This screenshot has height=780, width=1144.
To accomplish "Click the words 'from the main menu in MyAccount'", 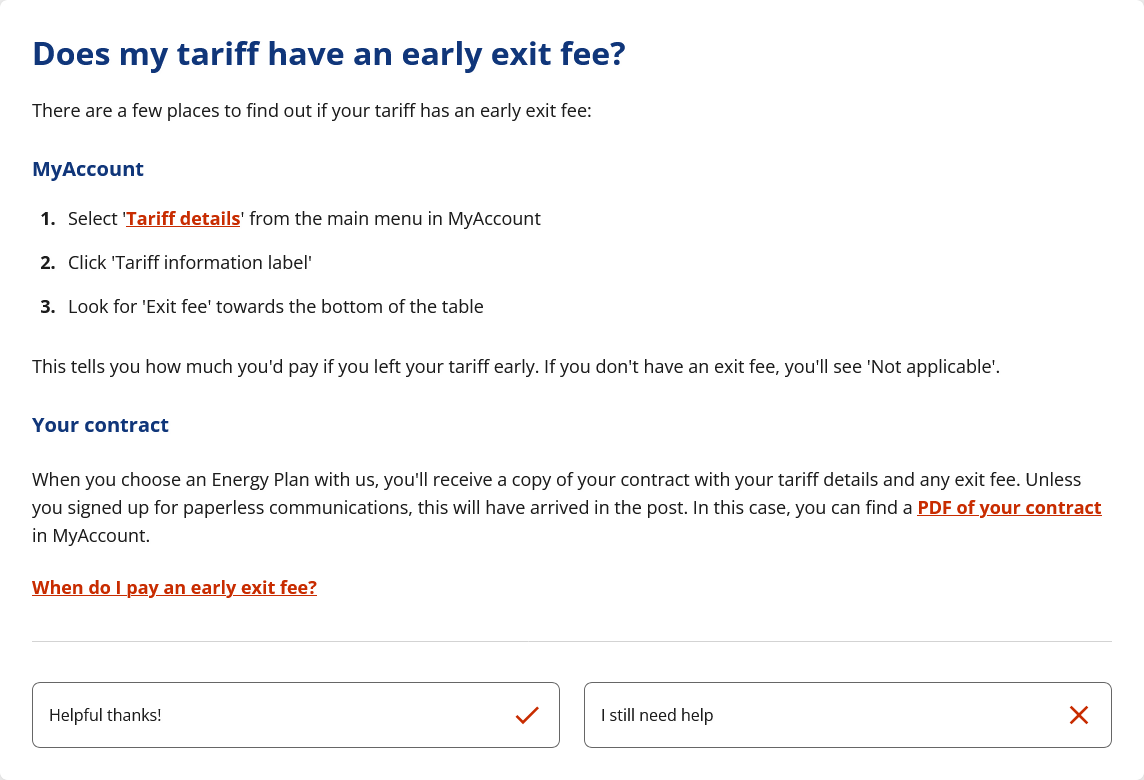I will (x=395, y=218).
